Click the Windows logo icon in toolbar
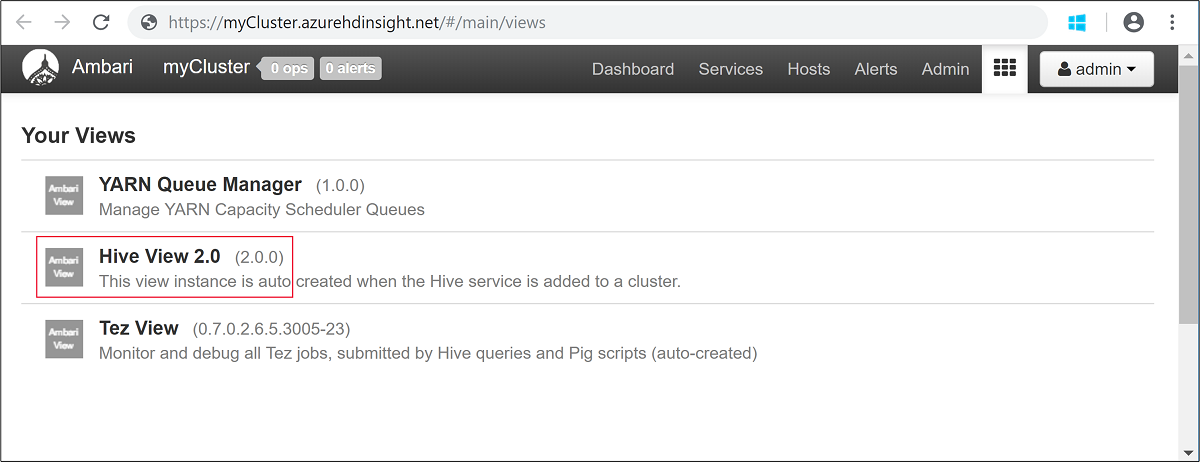This screenshot has height=462, width=1200. [1077, 22]
